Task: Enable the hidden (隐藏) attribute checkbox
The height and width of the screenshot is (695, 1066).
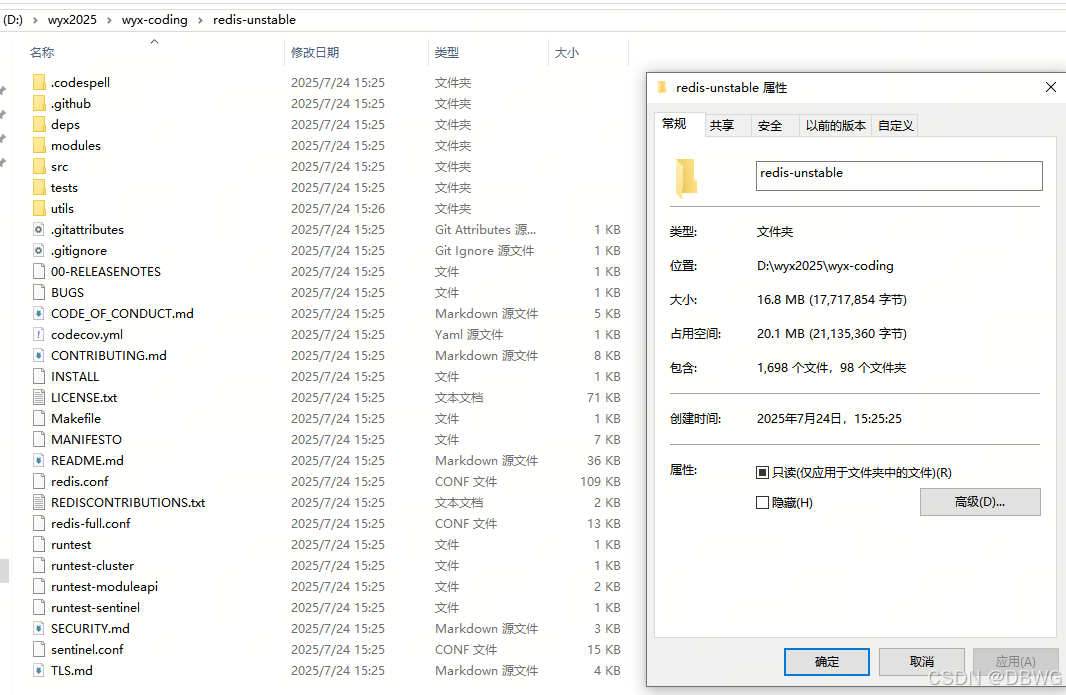Action: (x=762, y=503)
